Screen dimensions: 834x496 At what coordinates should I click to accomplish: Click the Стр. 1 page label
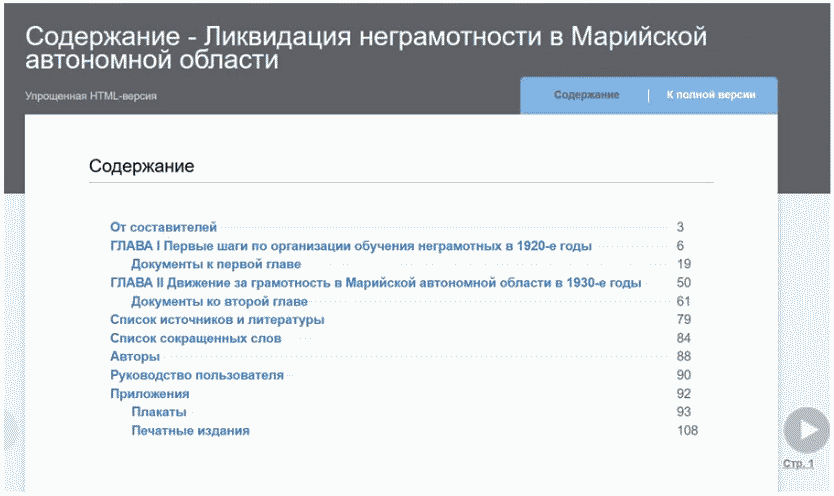tap(797, 465)
